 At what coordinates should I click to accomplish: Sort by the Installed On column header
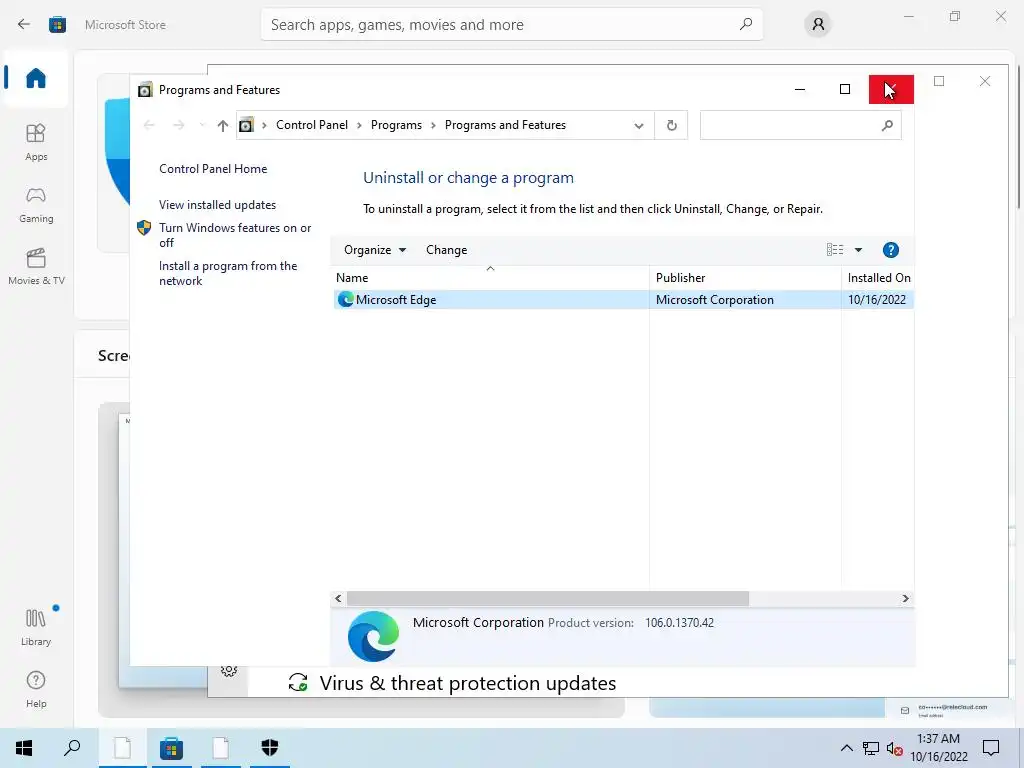click(878, 278)
